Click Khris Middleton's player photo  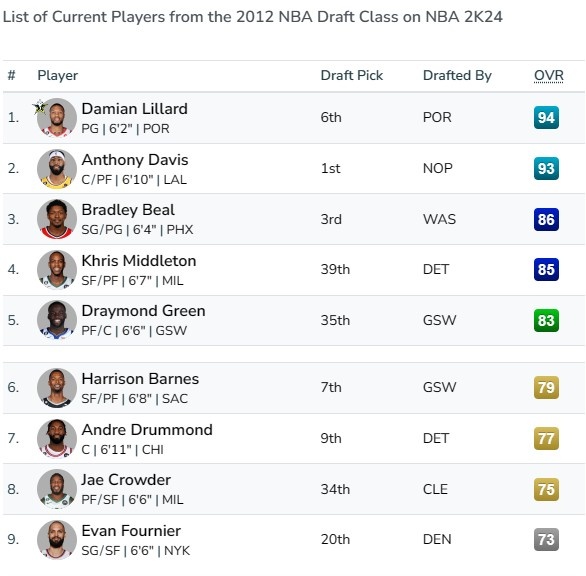[x=57, y=270]
